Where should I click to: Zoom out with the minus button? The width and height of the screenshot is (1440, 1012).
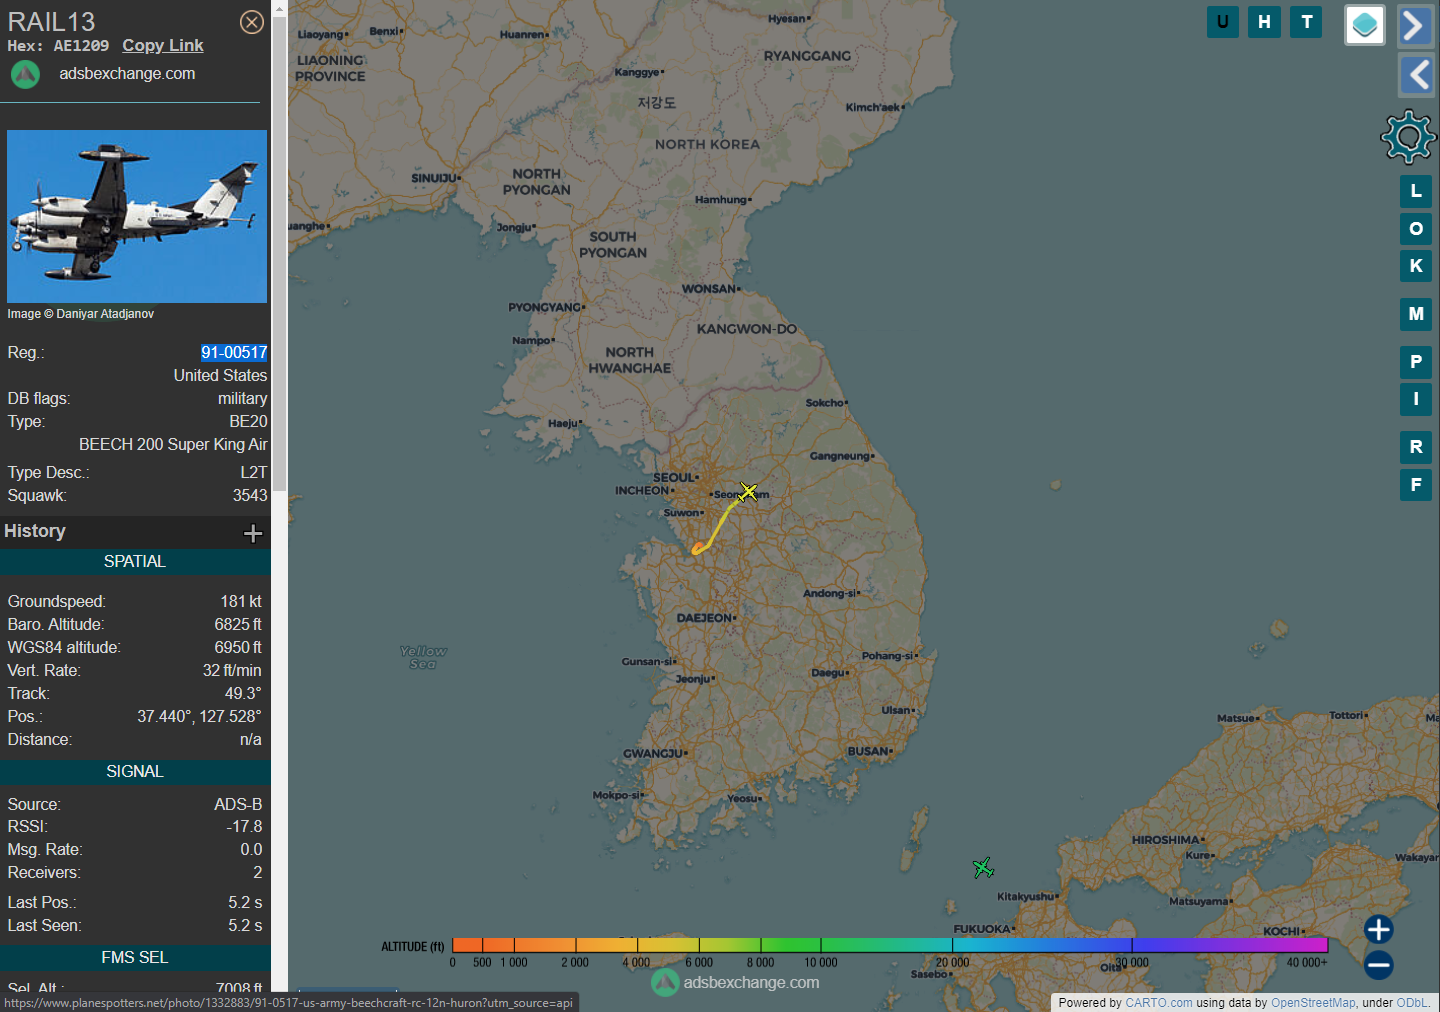click(x=1378, y=965)
